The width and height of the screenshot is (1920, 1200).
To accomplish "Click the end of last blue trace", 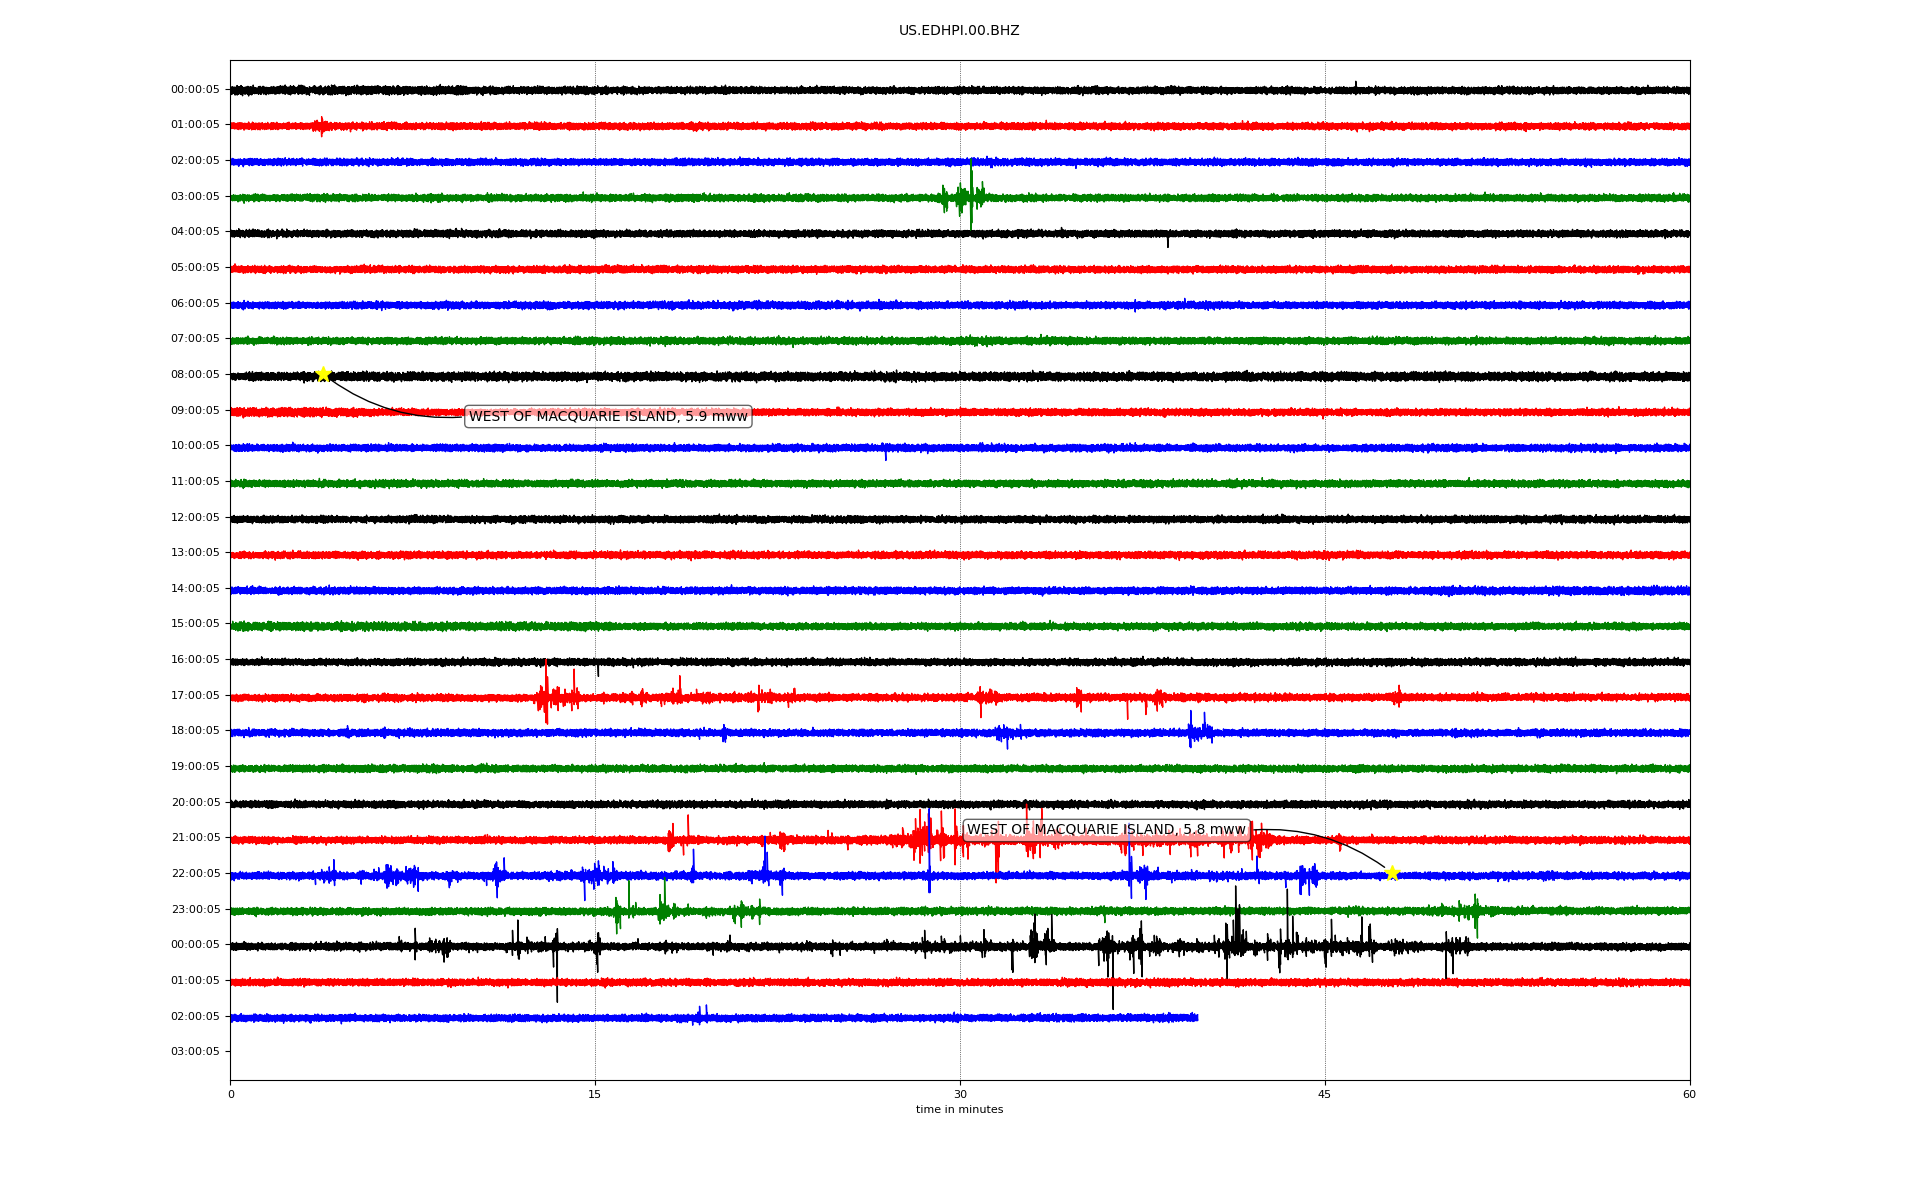I will [x=1196, y=1018].
